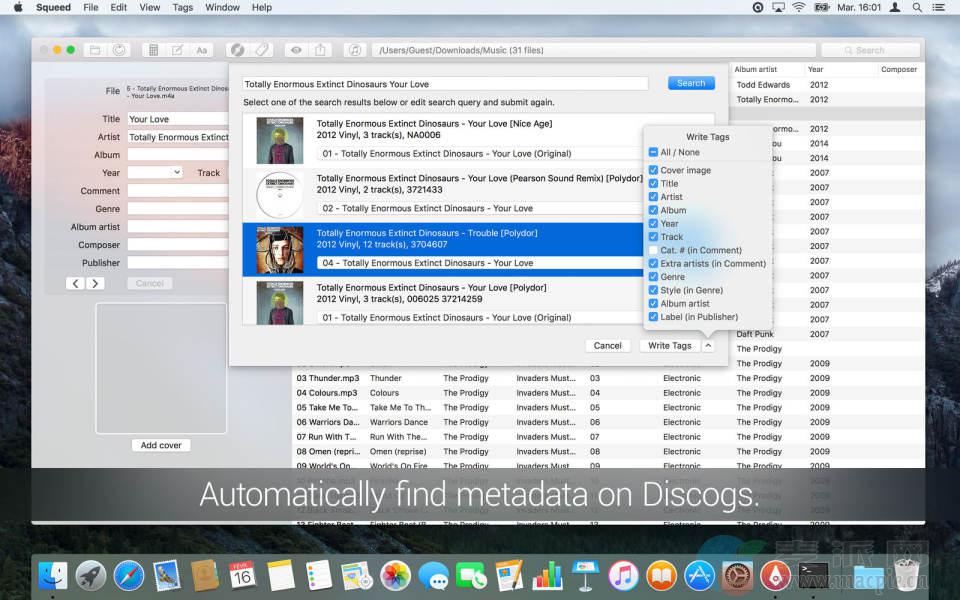Click the Discogs search query text field
The width and height of the screenshot is (960, 600).
(x=445, y=84)
